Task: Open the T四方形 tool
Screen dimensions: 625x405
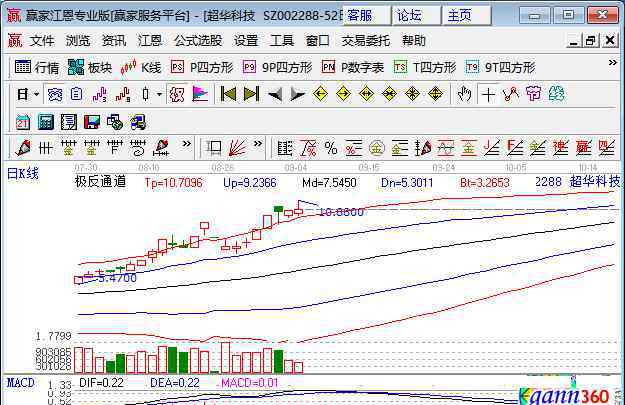Action: pyautogui.click(x=425, y=67)
